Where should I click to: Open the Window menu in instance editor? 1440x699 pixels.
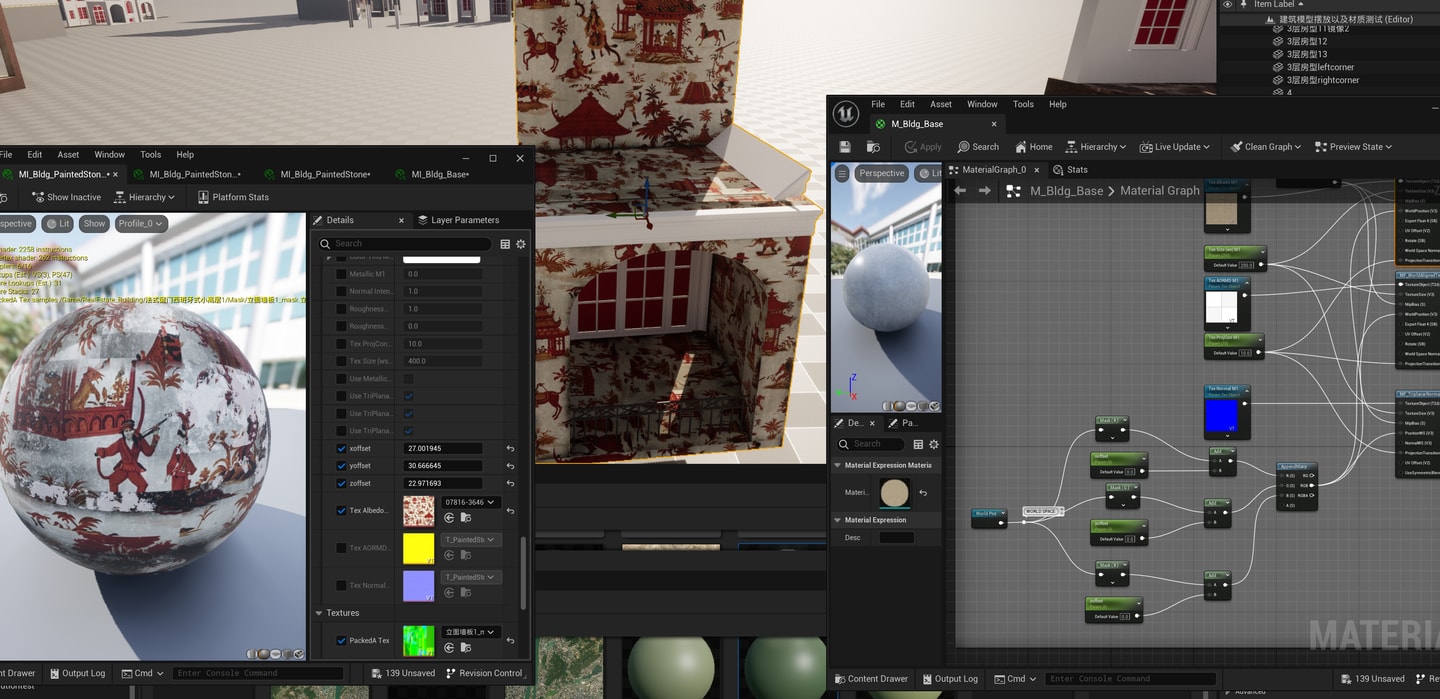(x=109, y=155)
